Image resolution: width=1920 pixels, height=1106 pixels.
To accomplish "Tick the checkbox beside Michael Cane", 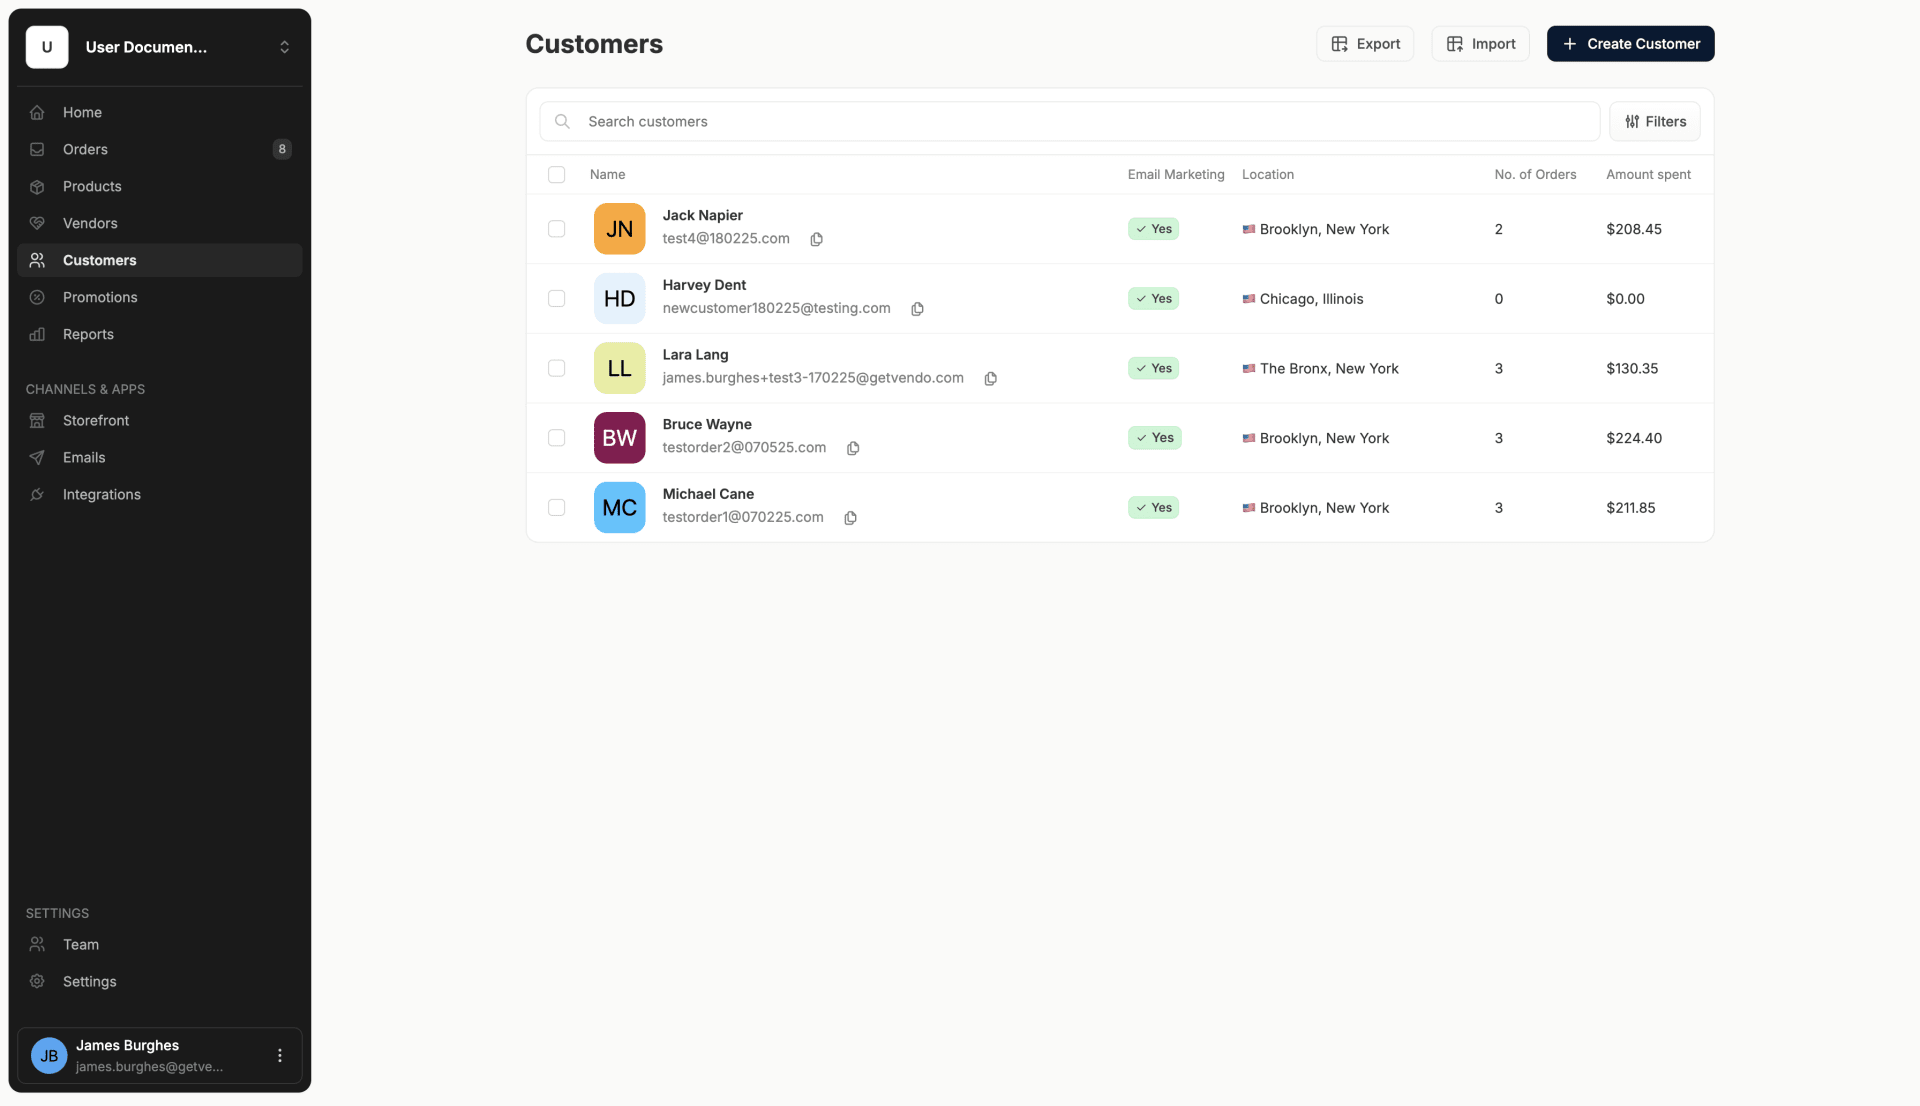I will (x=556, y=507).
